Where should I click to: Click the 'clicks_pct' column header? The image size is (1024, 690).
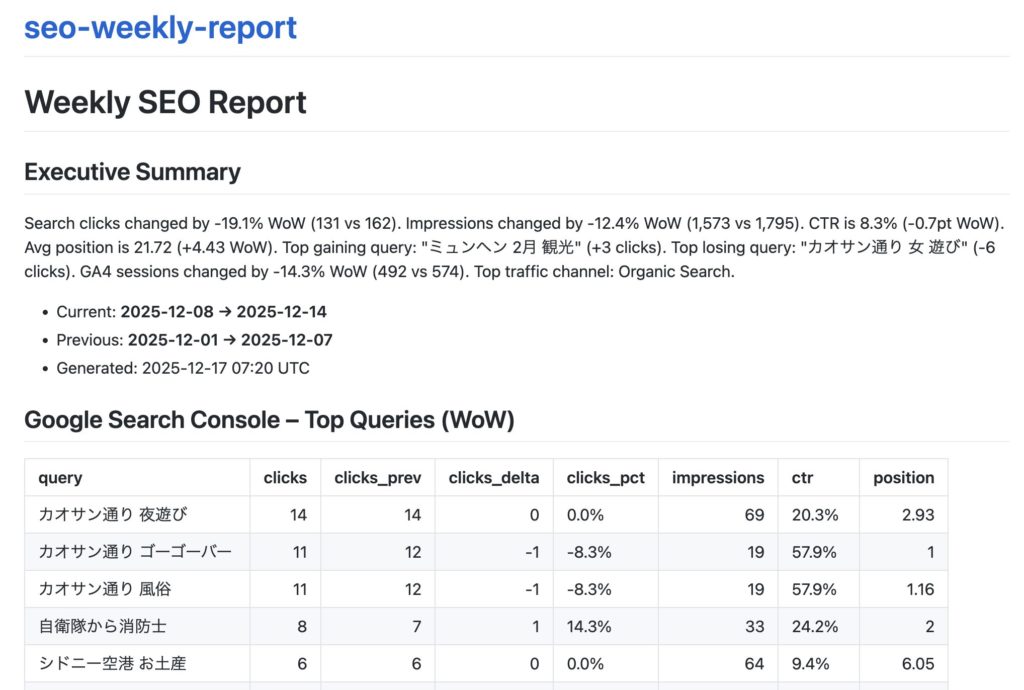[605, 478]
